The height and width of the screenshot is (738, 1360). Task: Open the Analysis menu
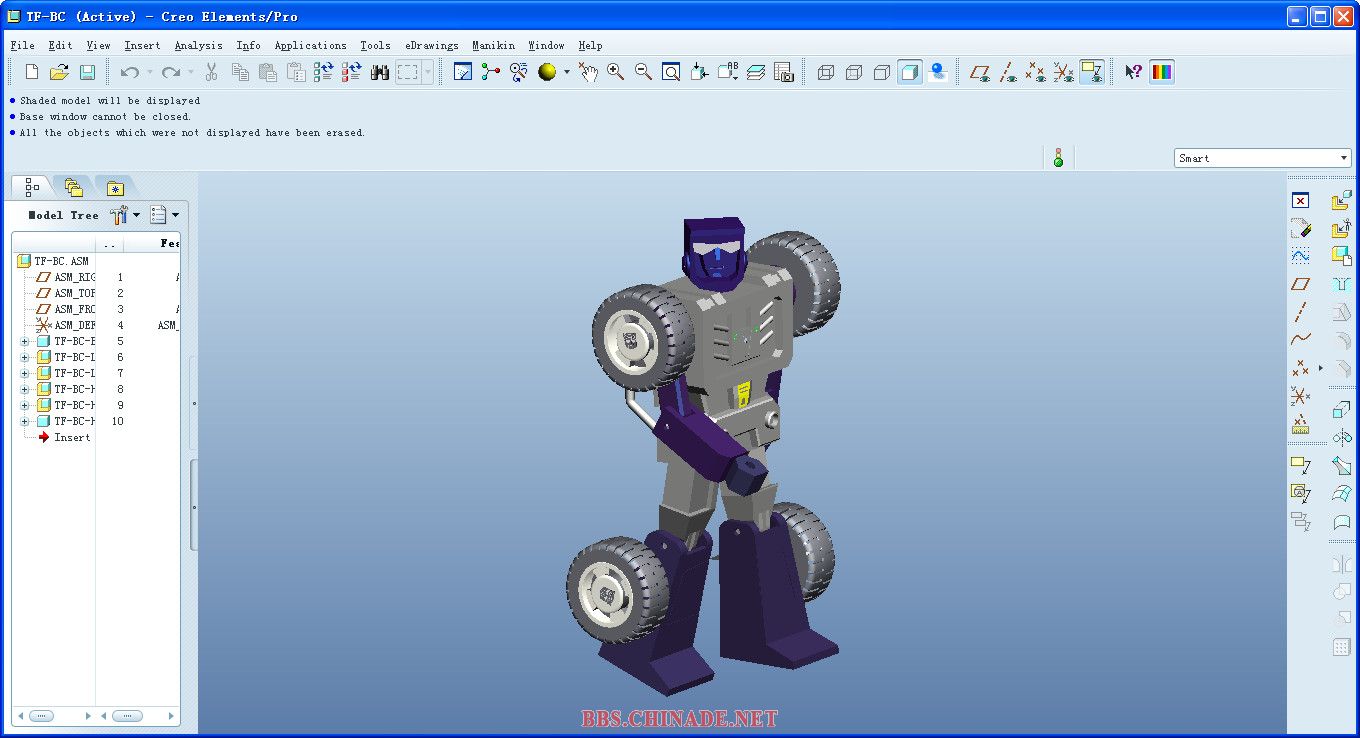pyautogui.click(x=198, y=45)
